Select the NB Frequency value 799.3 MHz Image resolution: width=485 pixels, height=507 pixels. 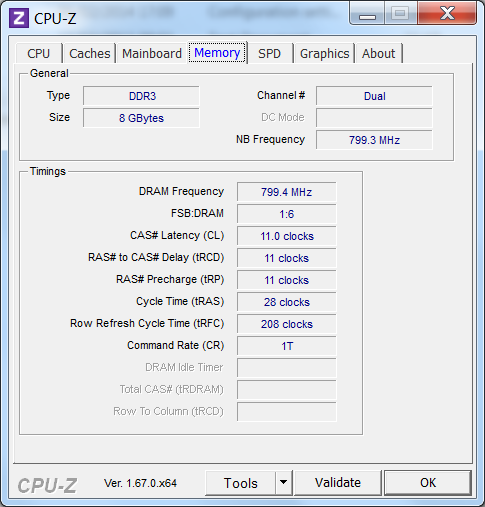(x=374, y=140)
